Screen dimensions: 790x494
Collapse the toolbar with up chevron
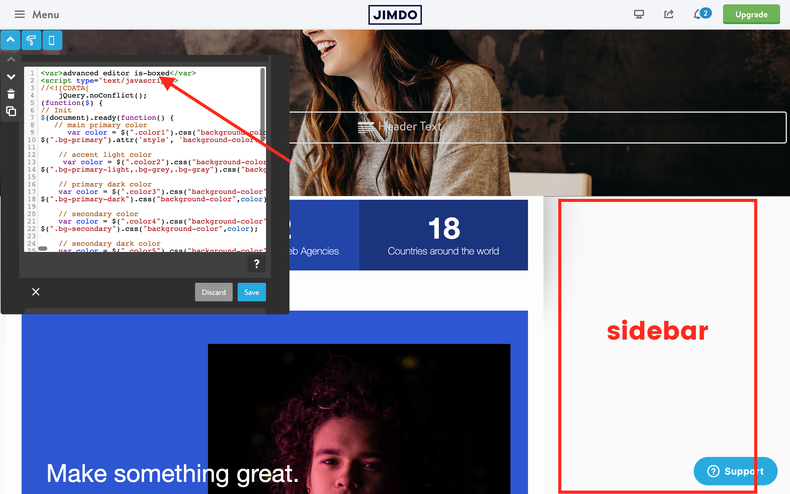point(11,40)
